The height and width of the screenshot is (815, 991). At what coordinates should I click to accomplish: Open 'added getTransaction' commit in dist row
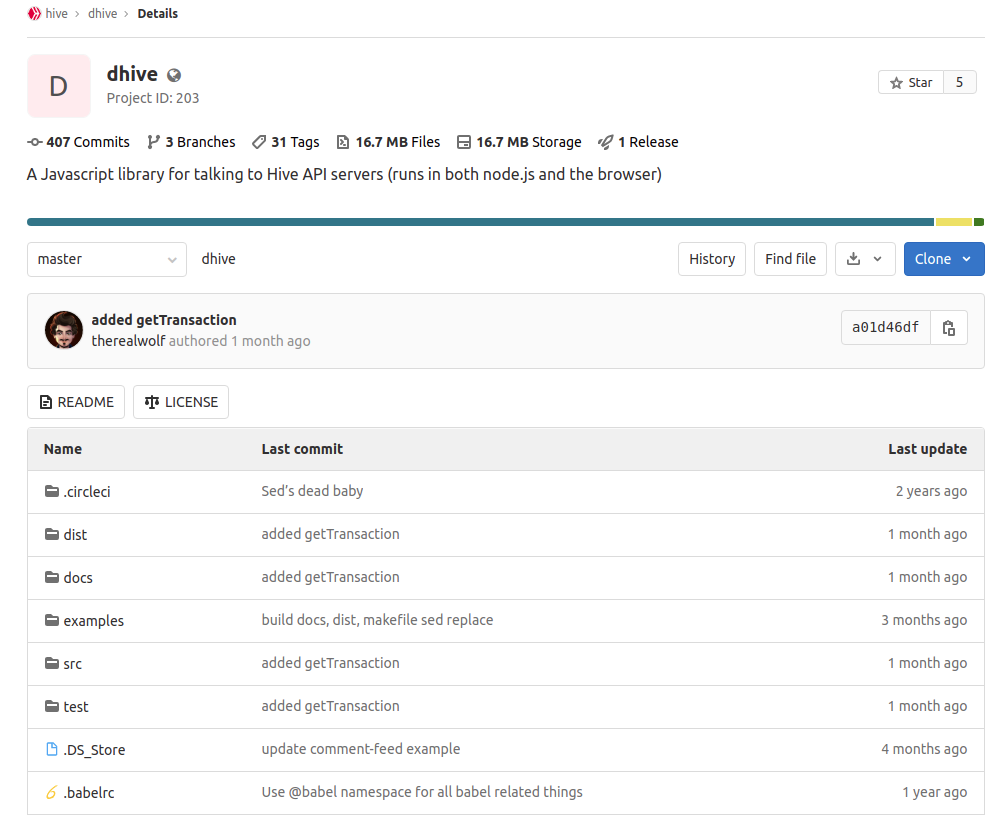[x=331, y=534]
